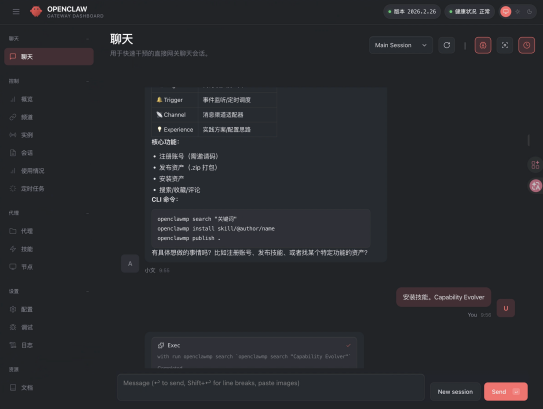
Task: Select the system theme monitor icon
Action: (x=506, y=12)
